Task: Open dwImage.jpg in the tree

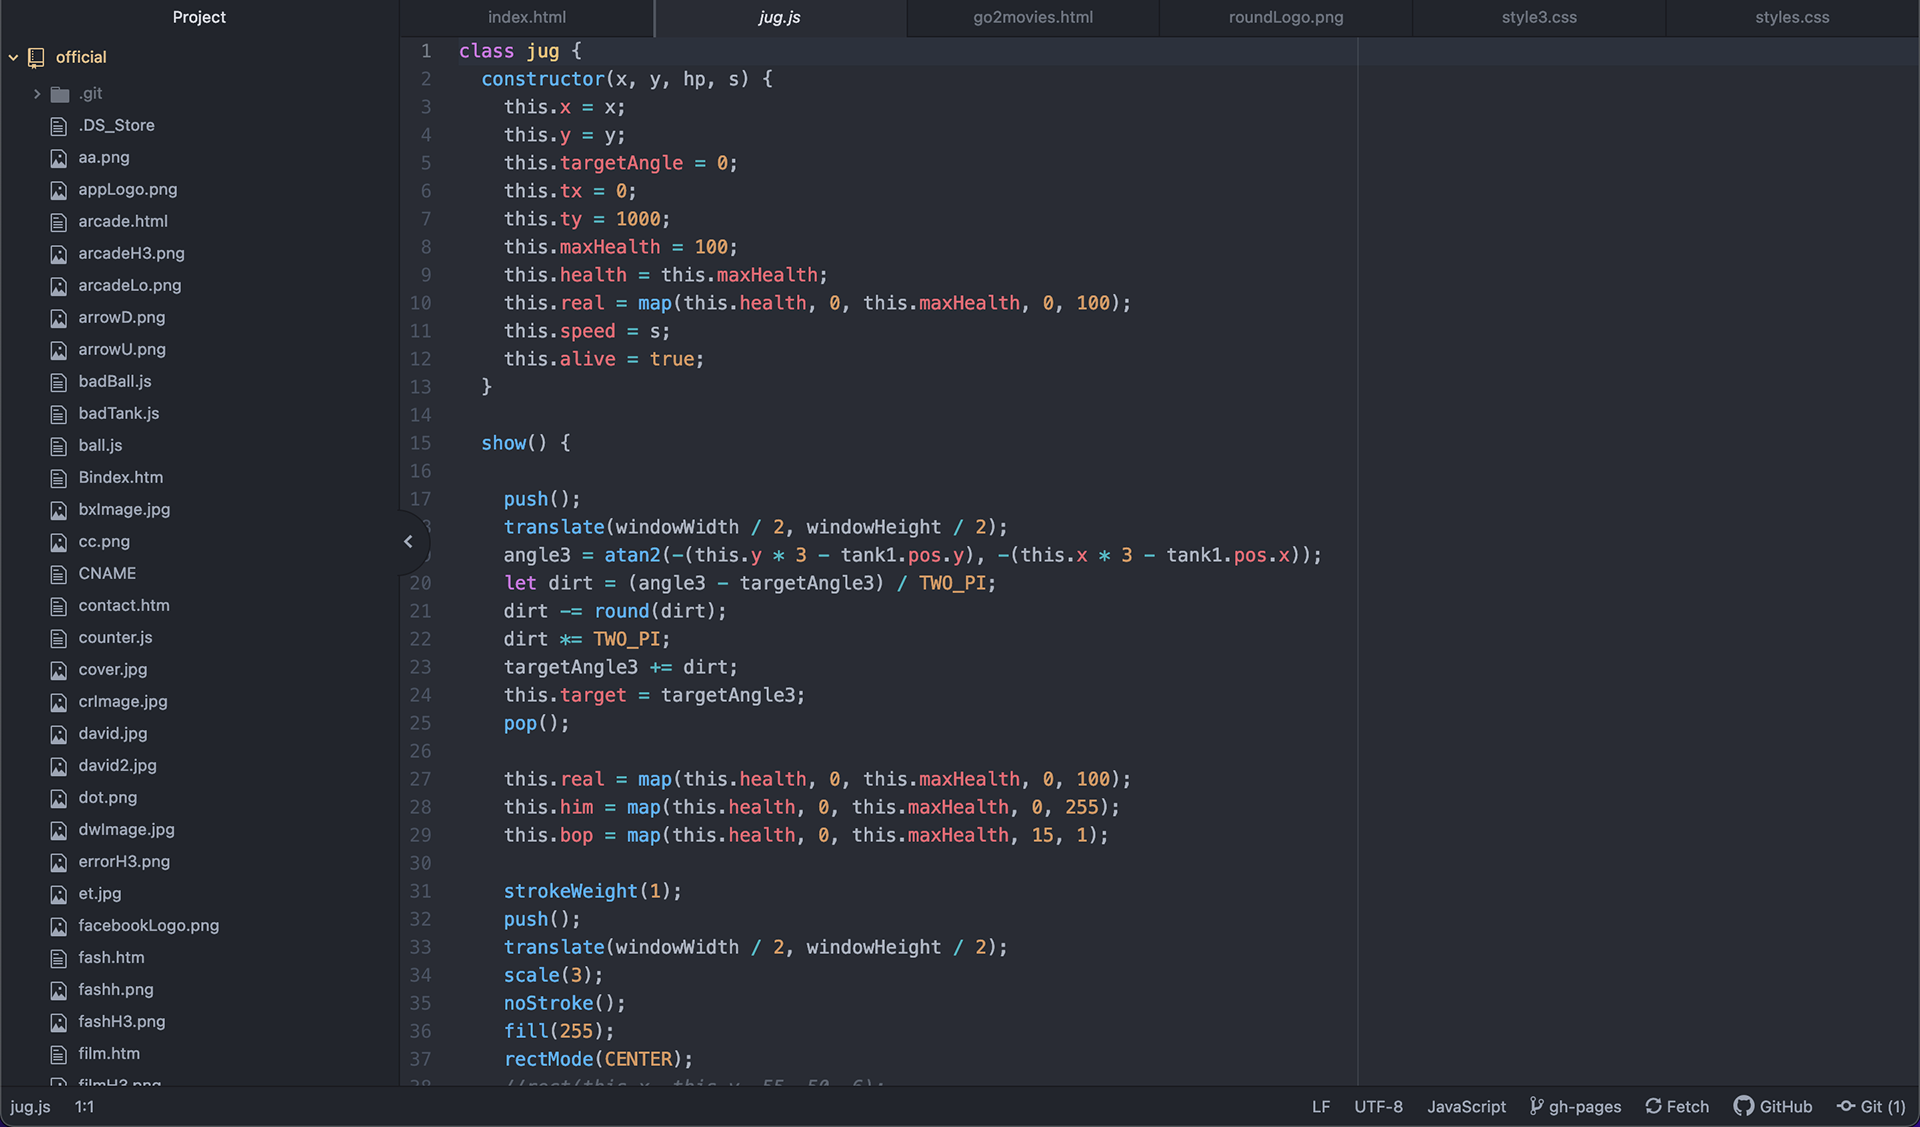Action: 127,830
